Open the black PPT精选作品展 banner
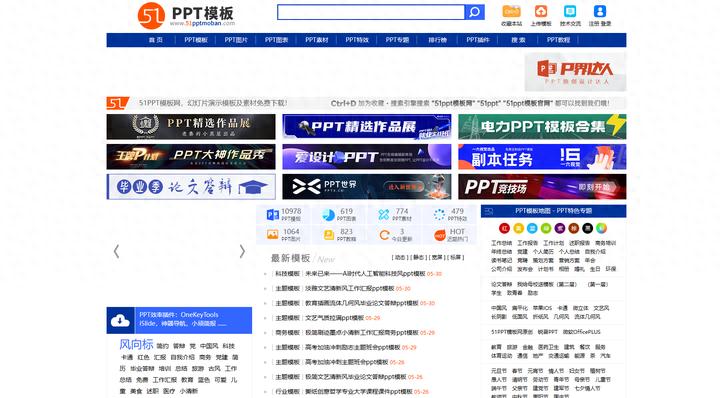This screenshot has height=398, width=720. click(x=191, y=127)
